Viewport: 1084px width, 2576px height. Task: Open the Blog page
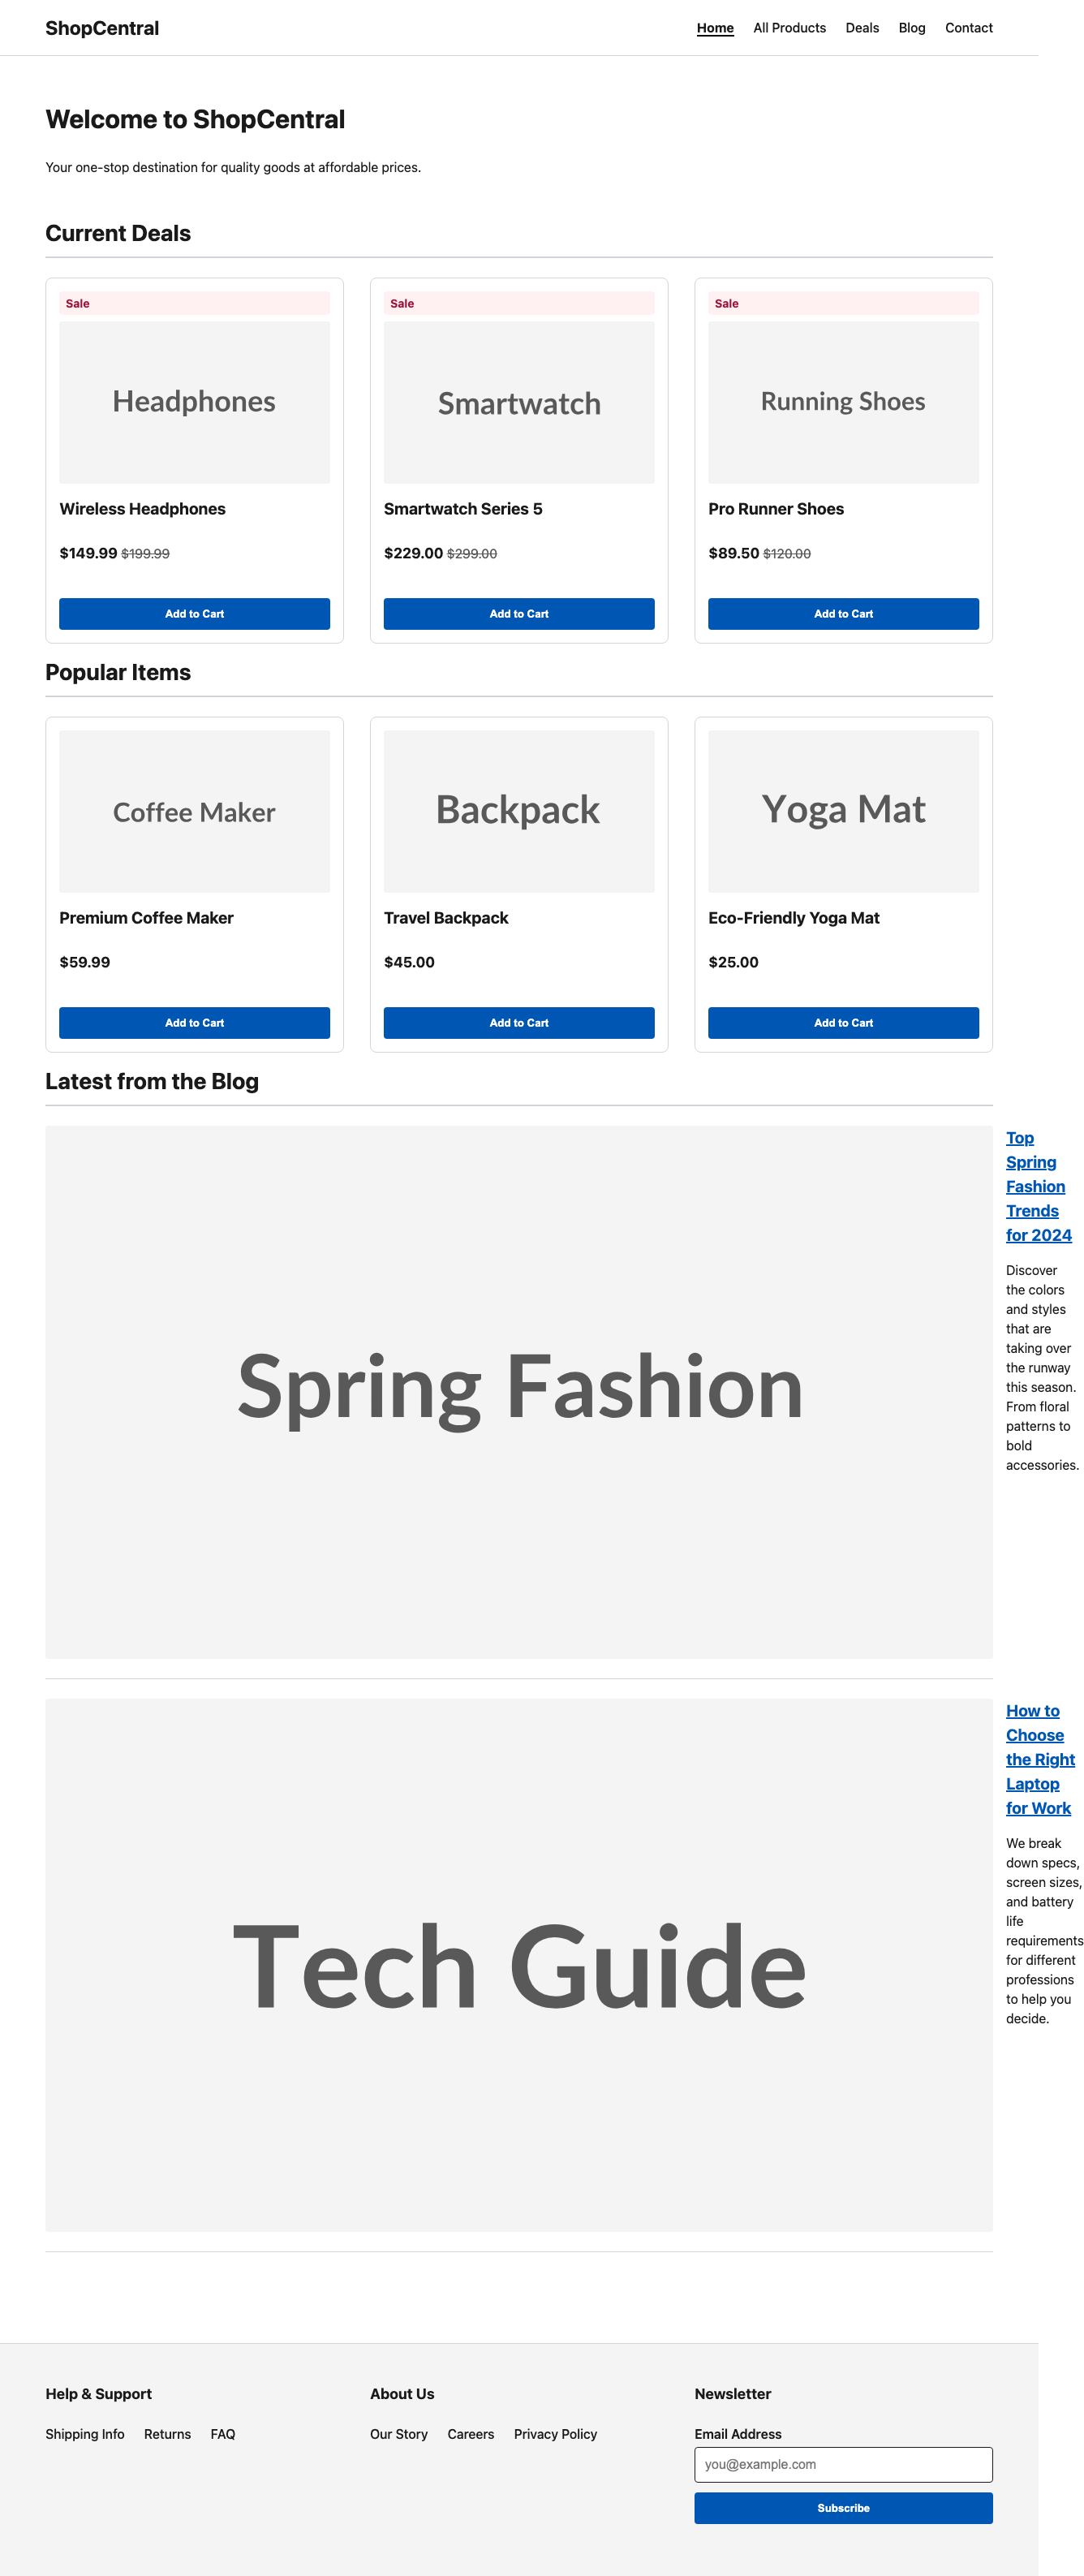[x=911, y=28]
